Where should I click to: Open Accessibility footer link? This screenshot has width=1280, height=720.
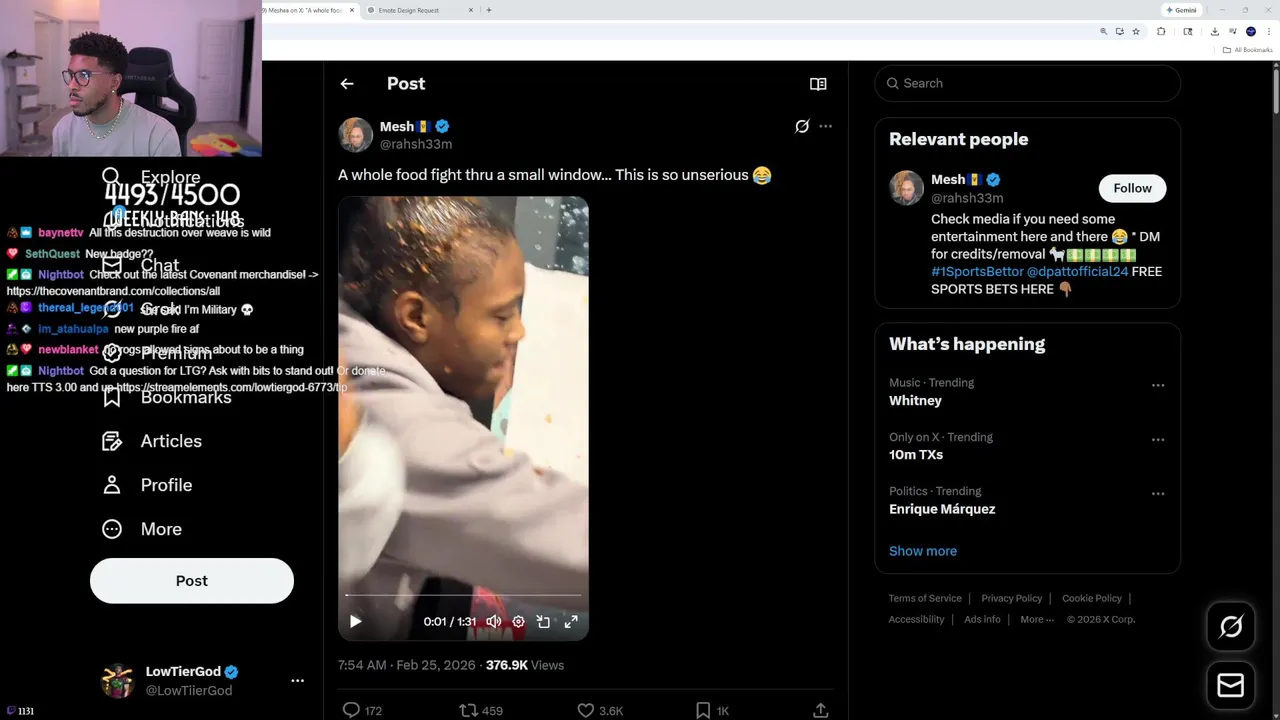click(x=916, y=619)
